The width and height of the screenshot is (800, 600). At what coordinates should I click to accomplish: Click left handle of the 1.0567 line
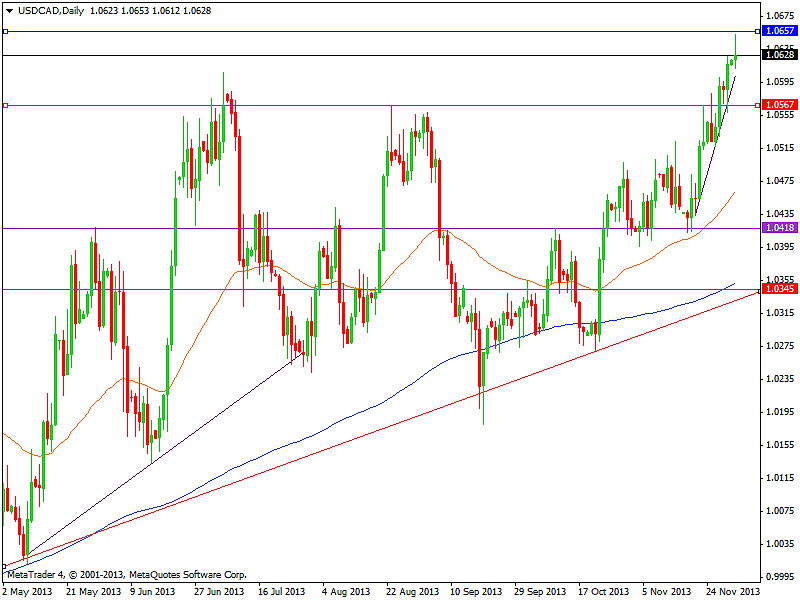[x=5, y=105]
